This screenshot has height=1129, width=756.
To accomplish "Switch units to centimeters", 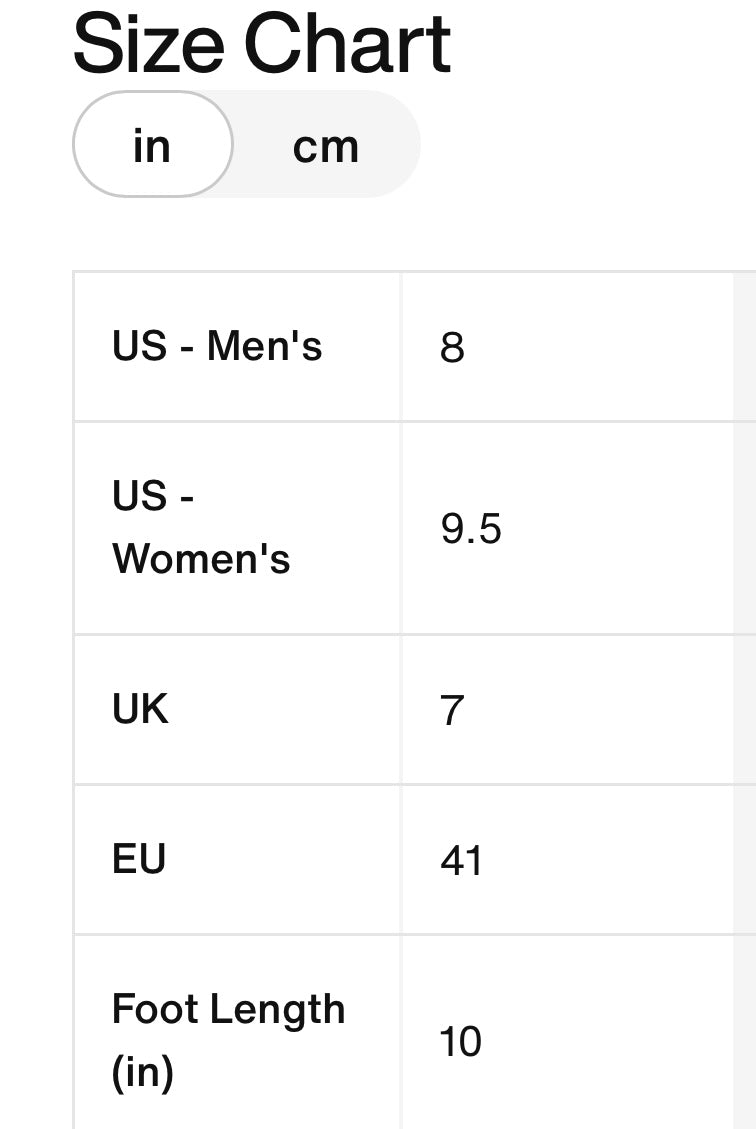I will click(325, 145).
